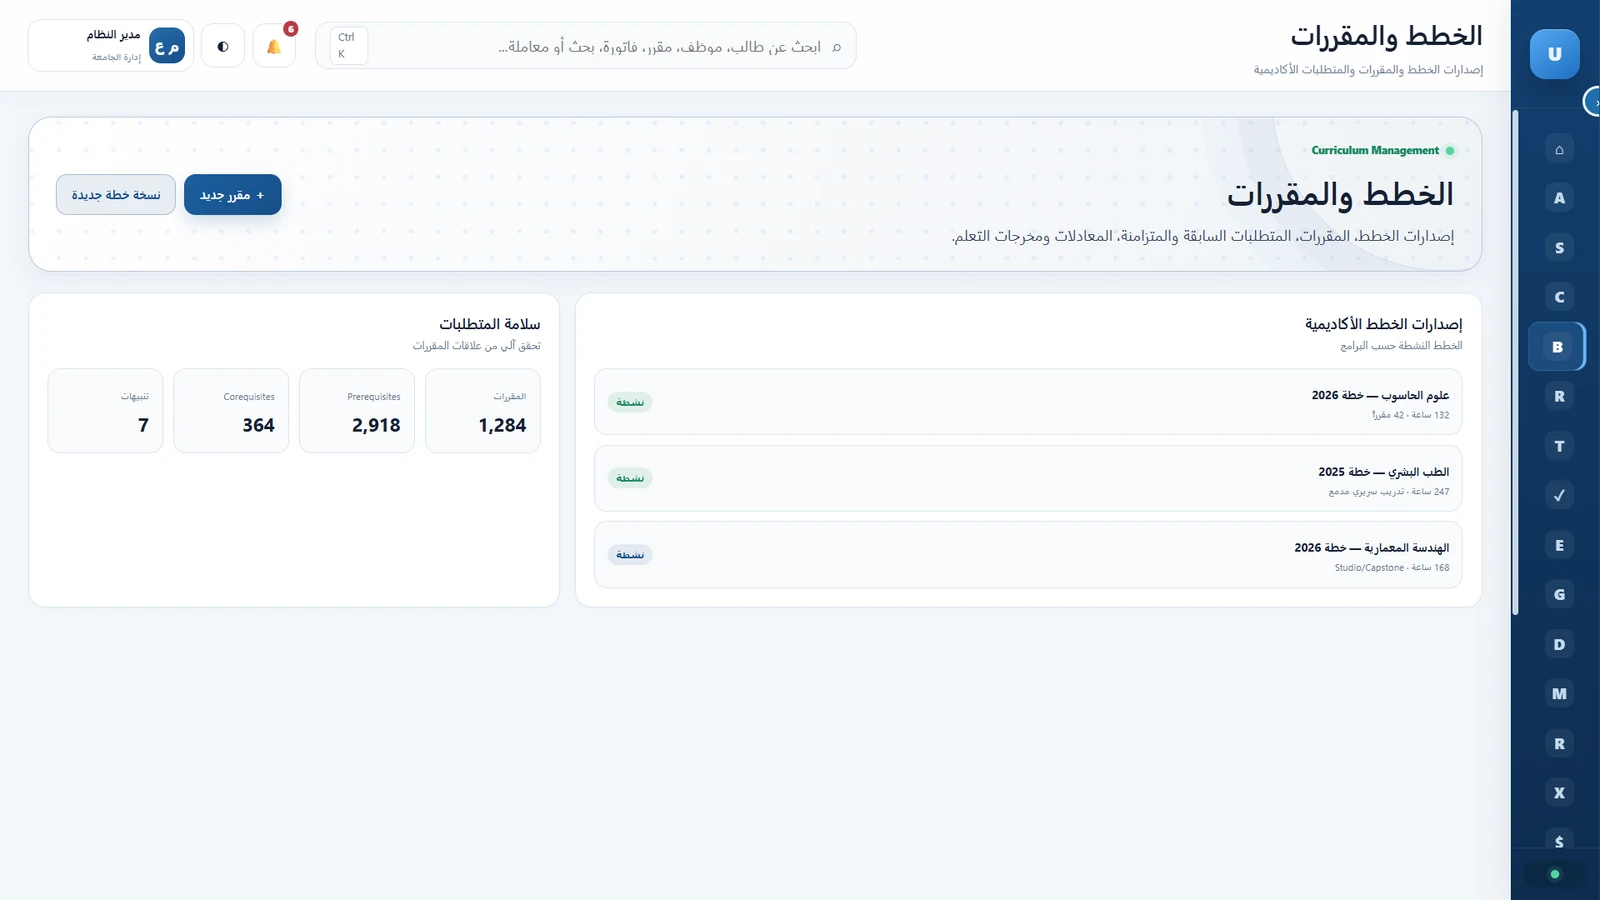The width and height of the screenshot is (1600, 900).
Task: Open the D sidebar module
Action: (1559, 644)
